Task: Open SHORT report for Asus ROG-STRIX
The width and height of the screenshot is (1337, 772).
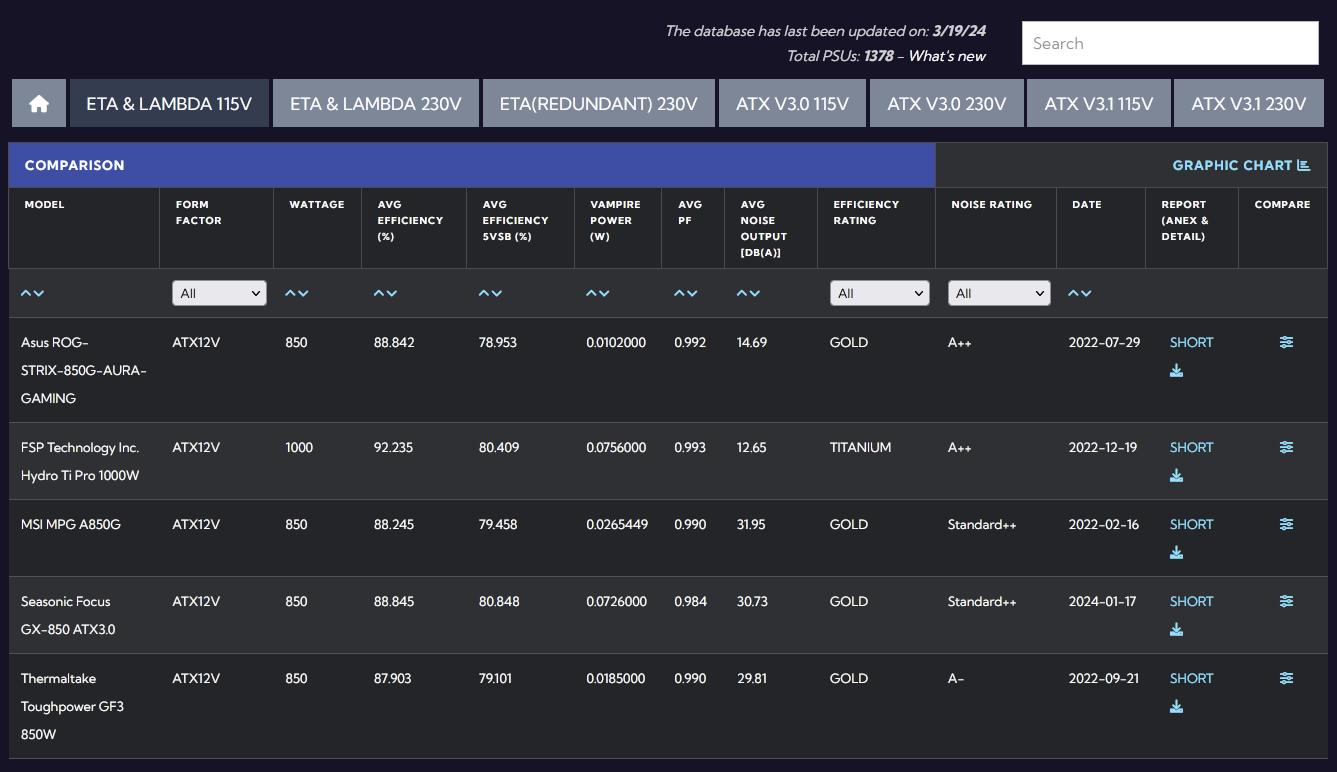Action: point(1192,342)
